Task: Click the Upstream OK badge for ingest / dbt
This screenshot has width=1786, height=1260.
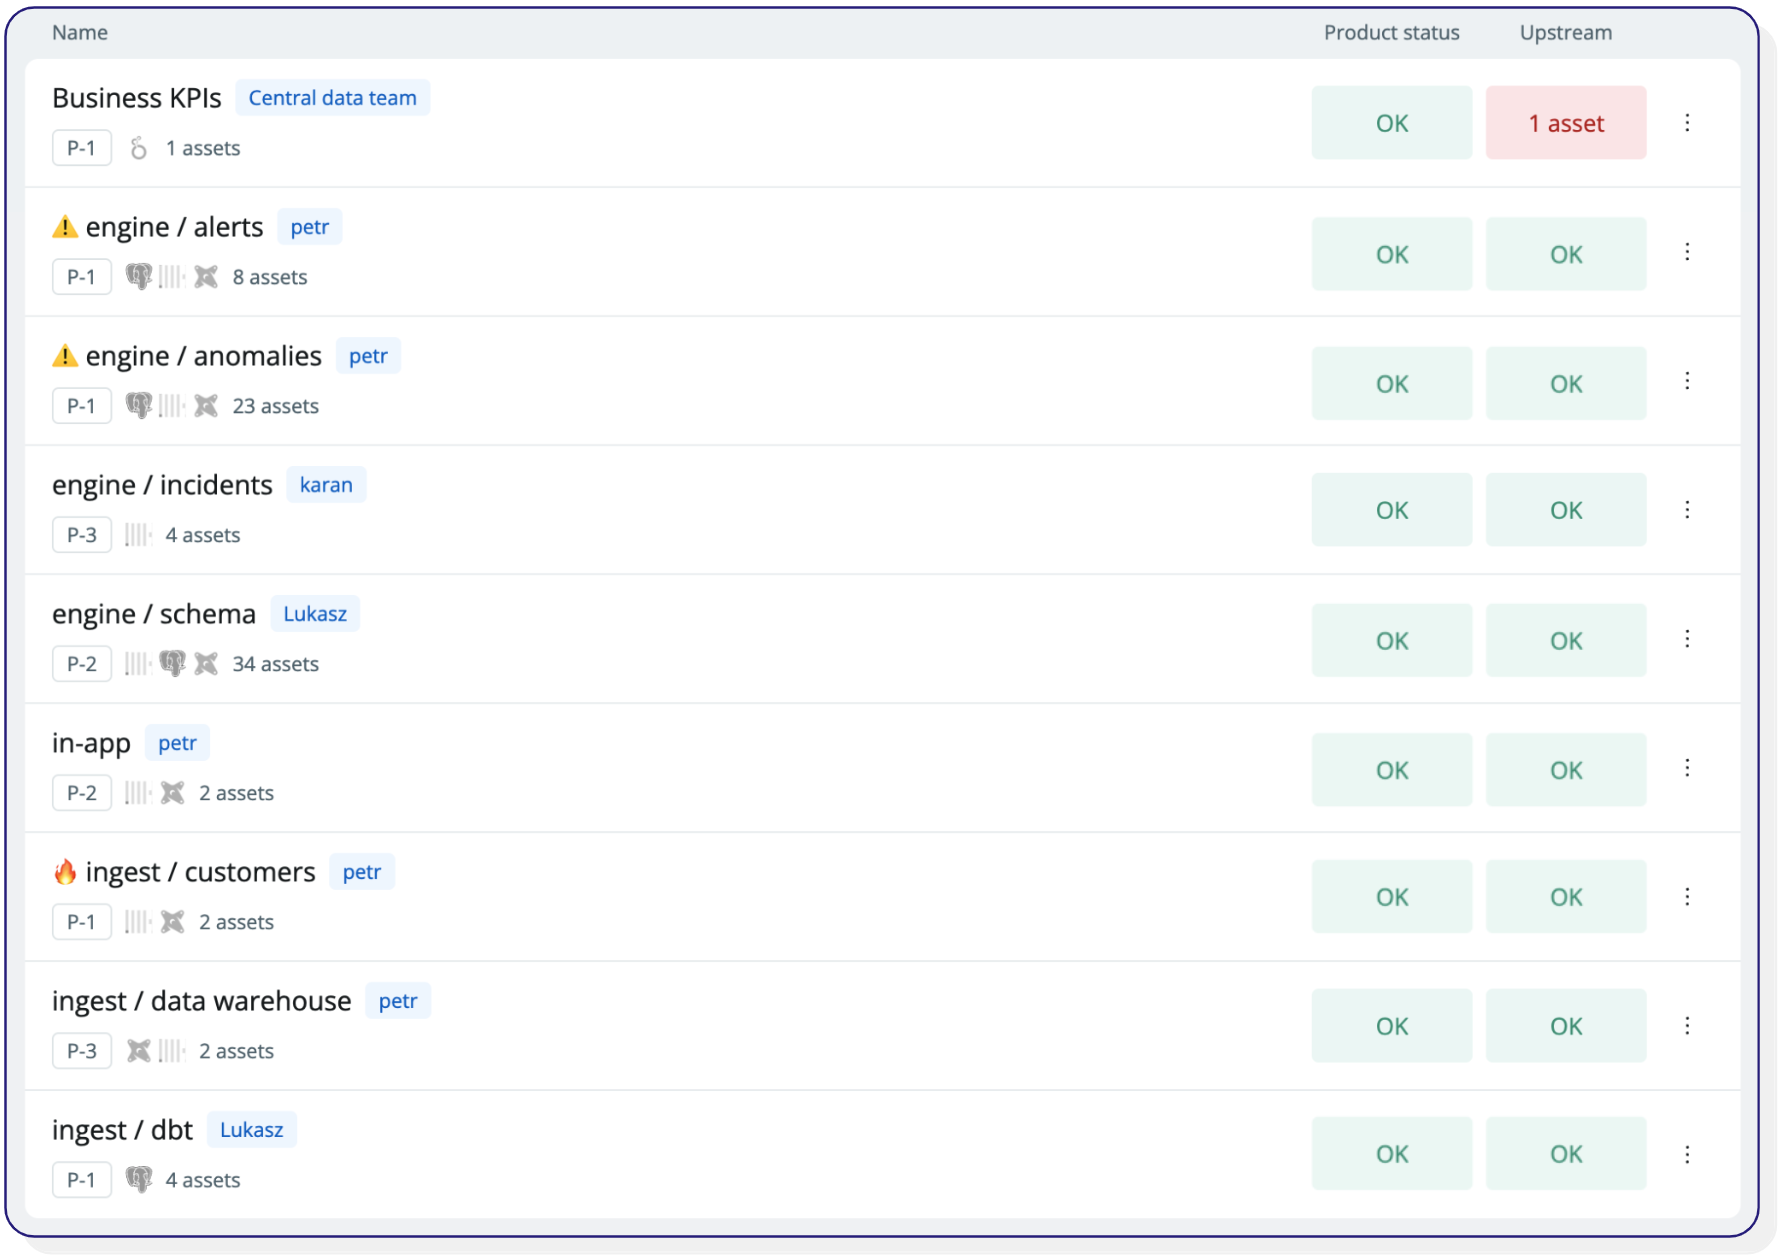Action: pos(1566,1154)
